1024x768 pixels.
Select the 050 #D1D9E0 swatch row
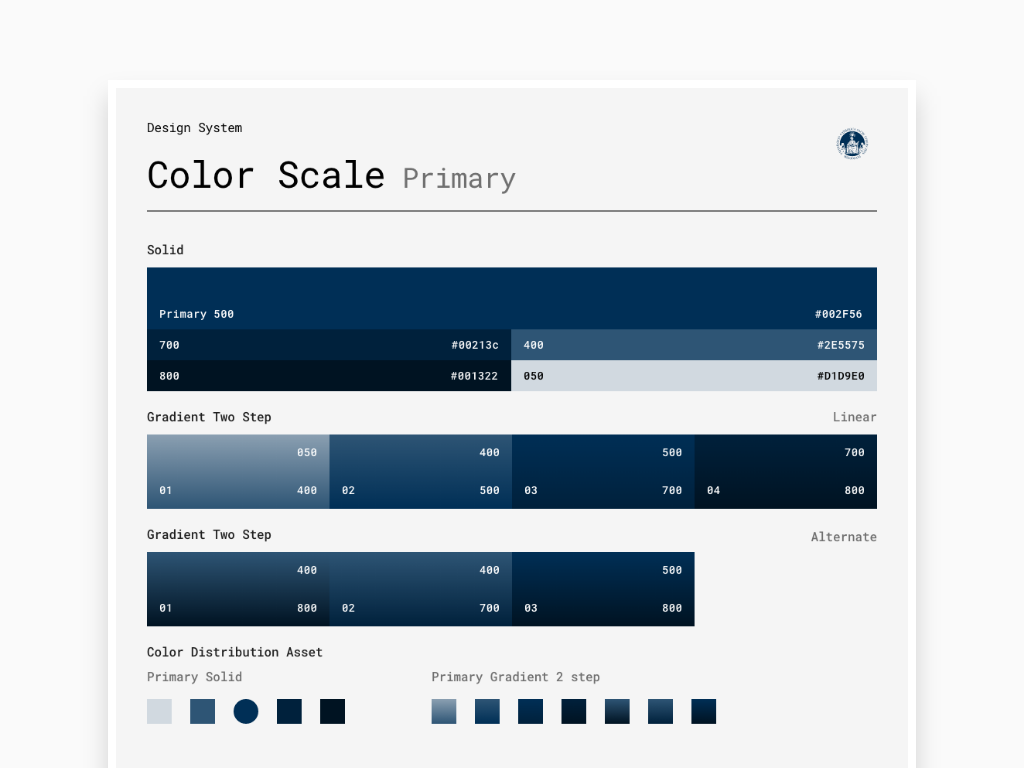pyautogui.click(x=694, y=376)
